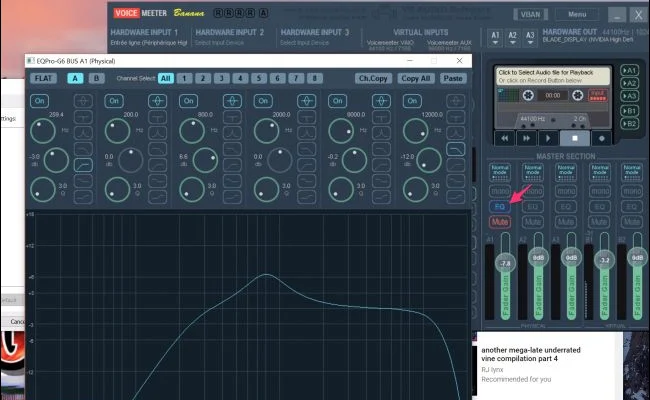Image resolution: width=650 pixels, height=400 pixels.
Task: Enable EQ on bus B1
Action: click(x=599, y=206)
